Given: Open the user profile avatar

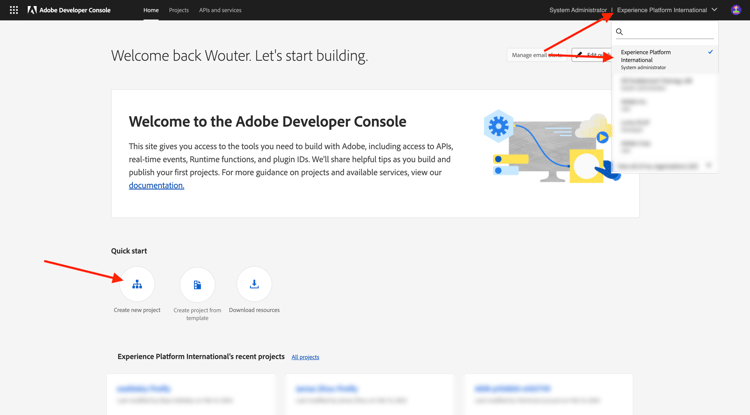Looking at the screenshot, I should click(x=736, y=10).
